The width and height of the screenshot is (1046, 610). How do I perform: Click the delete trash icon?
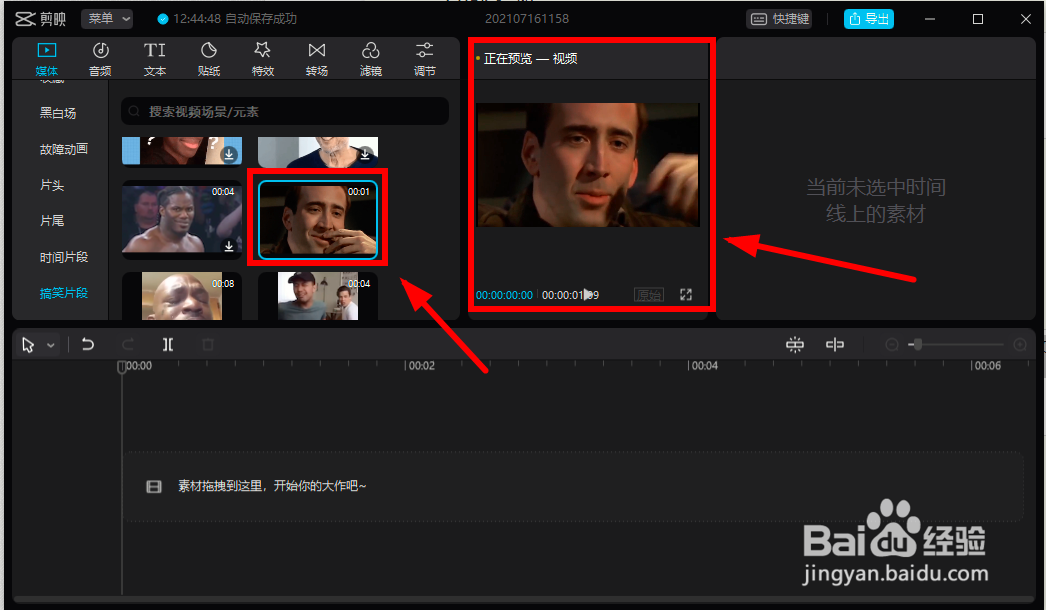[x=208, y=344]
